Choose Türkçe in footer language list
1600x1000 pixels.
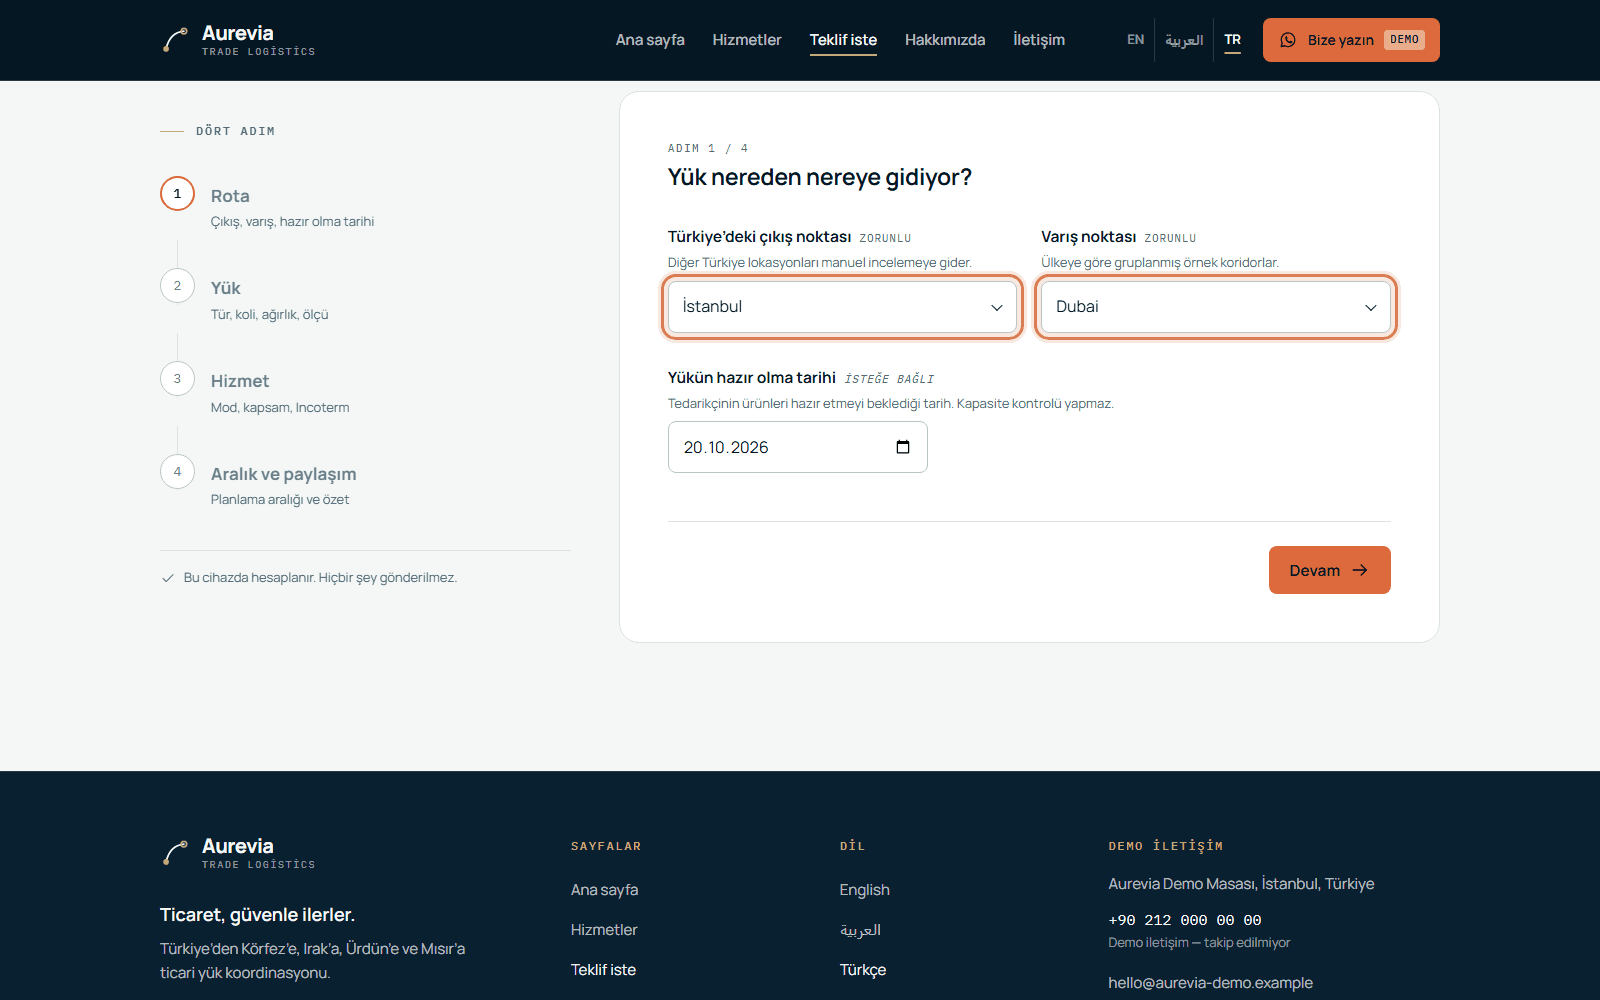pos(863,970)
